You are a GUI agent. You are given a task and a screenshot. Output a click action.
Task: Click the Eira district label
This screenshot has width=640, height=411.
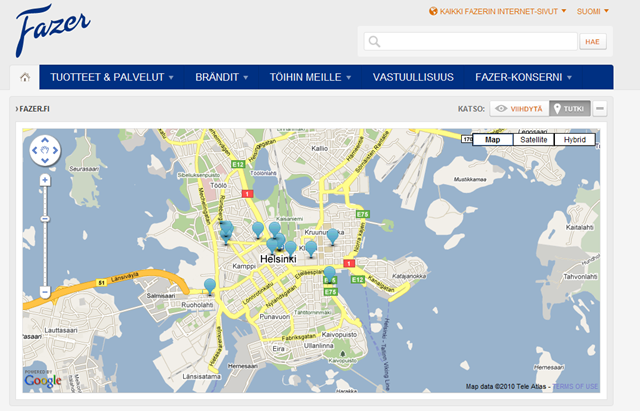[x=278, y=349]
